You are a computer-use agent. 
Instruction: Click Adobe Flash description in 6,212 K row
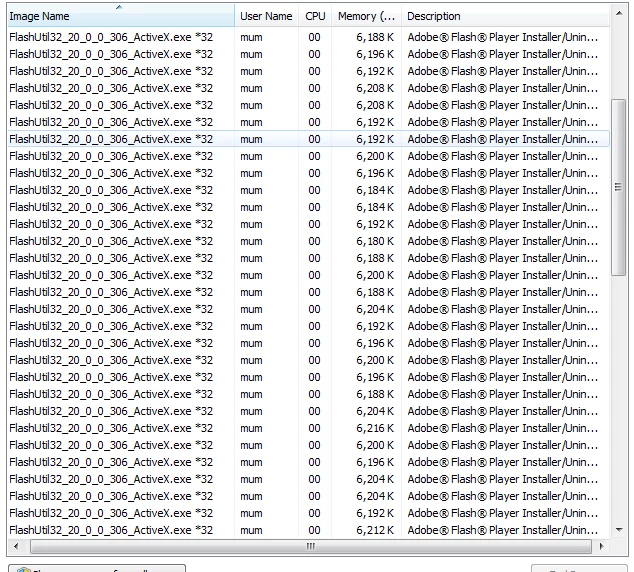point(503,530)
